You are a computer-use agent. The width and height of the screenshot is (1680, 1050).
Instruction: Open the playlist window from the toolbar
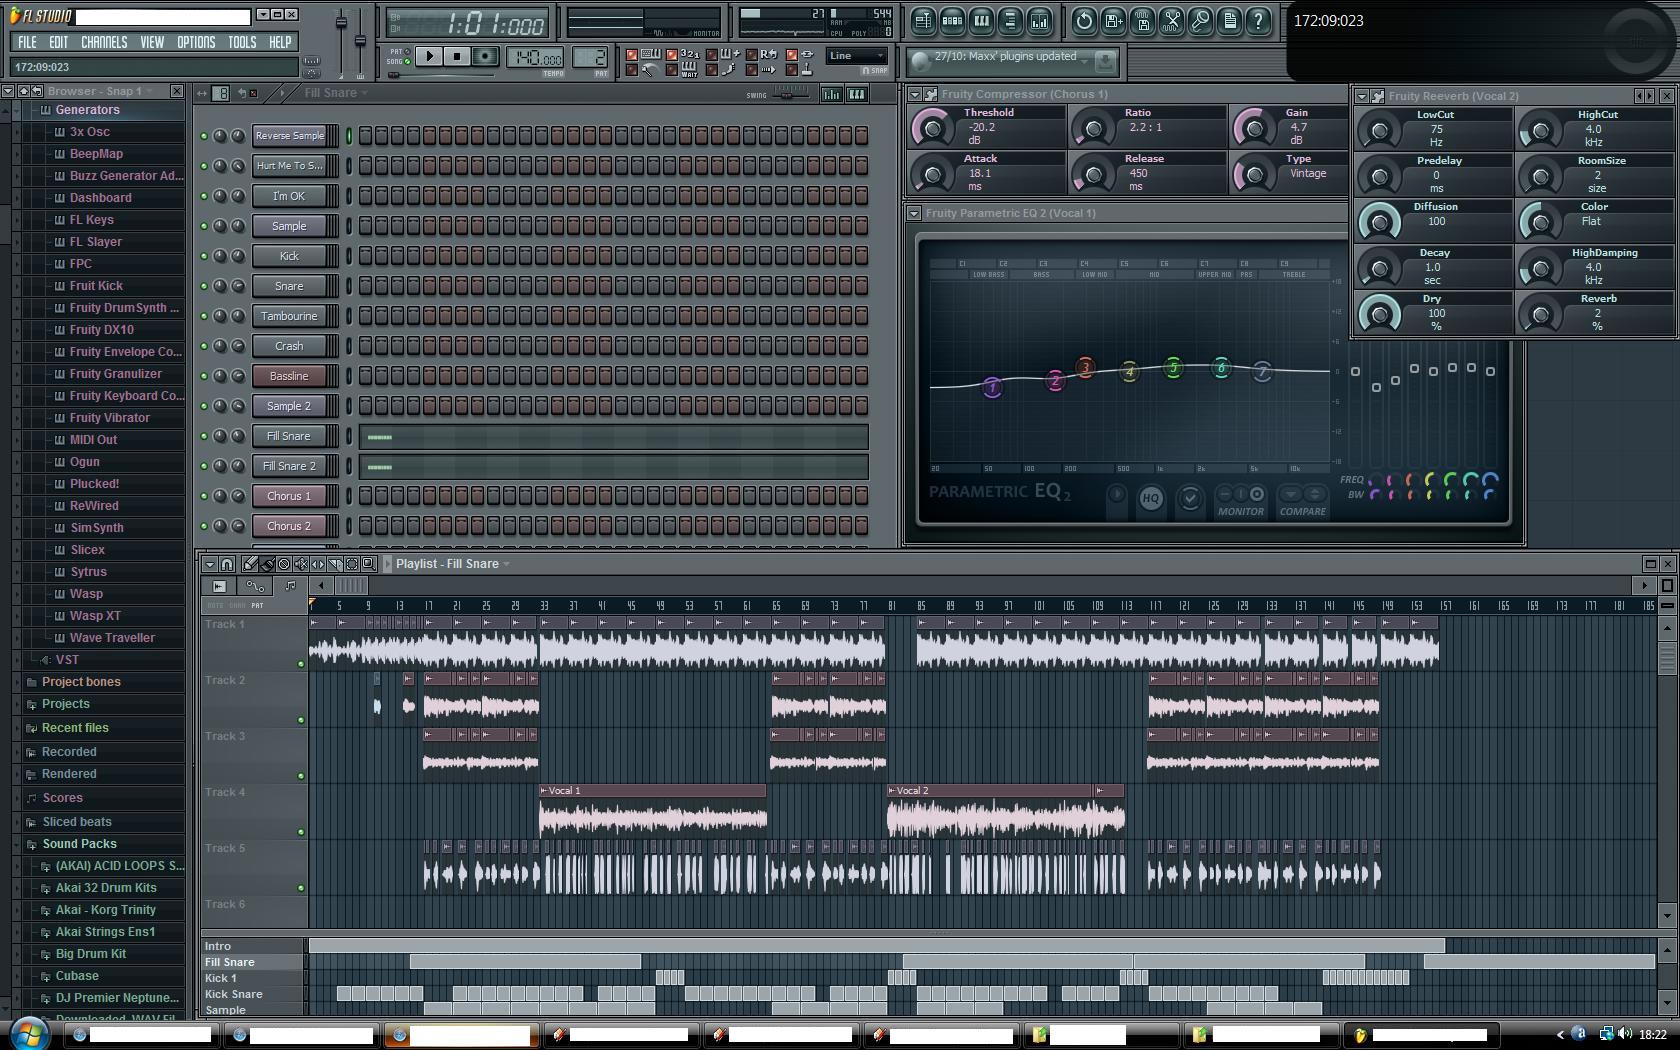click(x=923, y=20)
